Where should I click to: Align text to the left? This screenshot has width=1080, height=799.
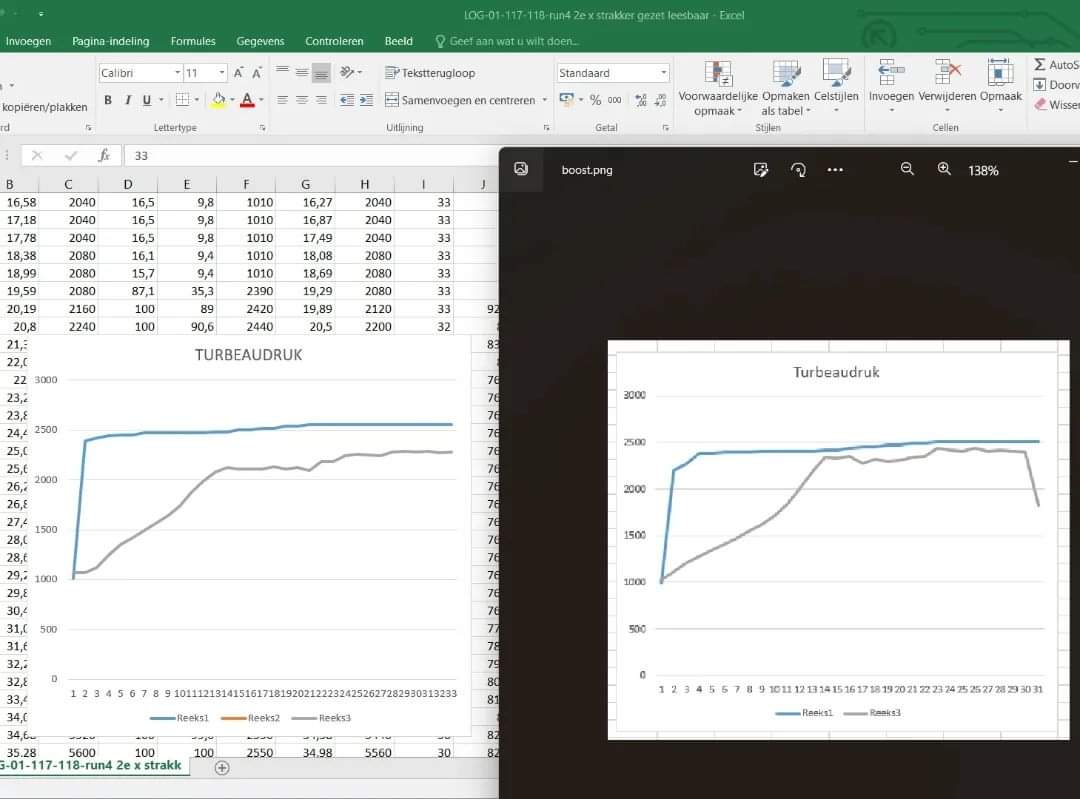click(x=282, y=100)
